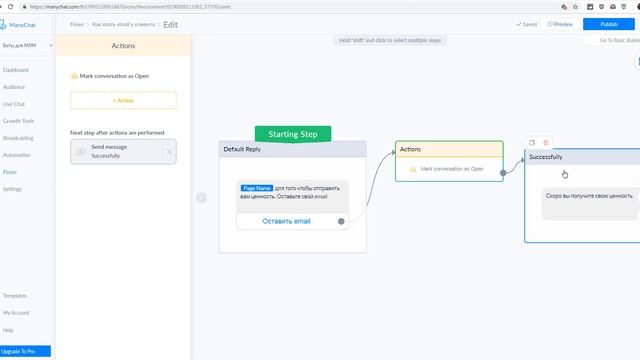
Task: Click the connector dot on the Оставить email button
Action: point(341,221)
